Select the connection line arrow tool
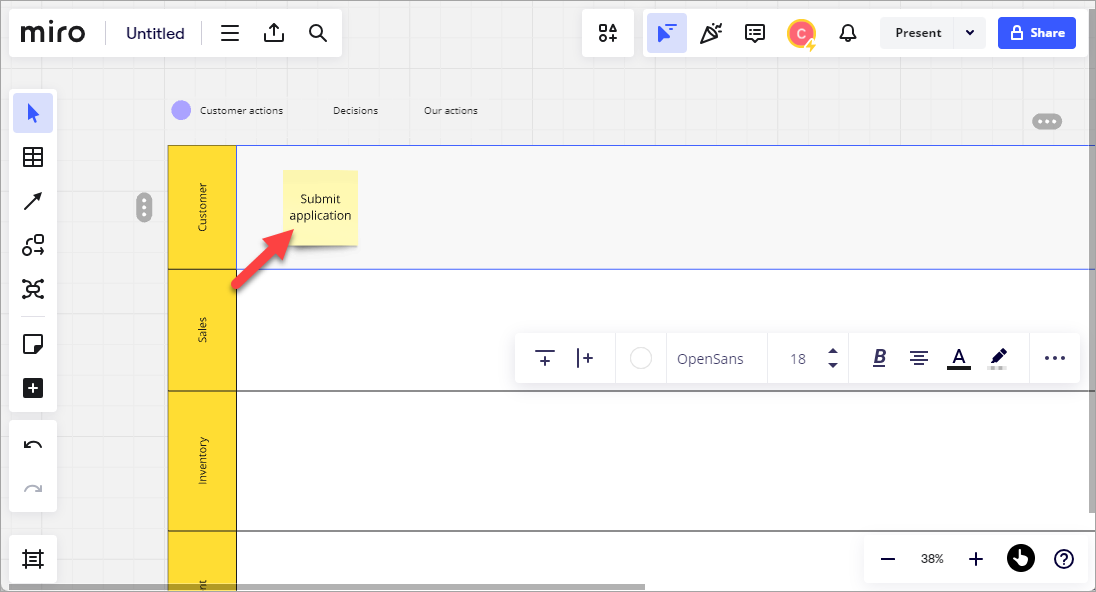Screen dimensions: 1096x592 tap(33, 201)
